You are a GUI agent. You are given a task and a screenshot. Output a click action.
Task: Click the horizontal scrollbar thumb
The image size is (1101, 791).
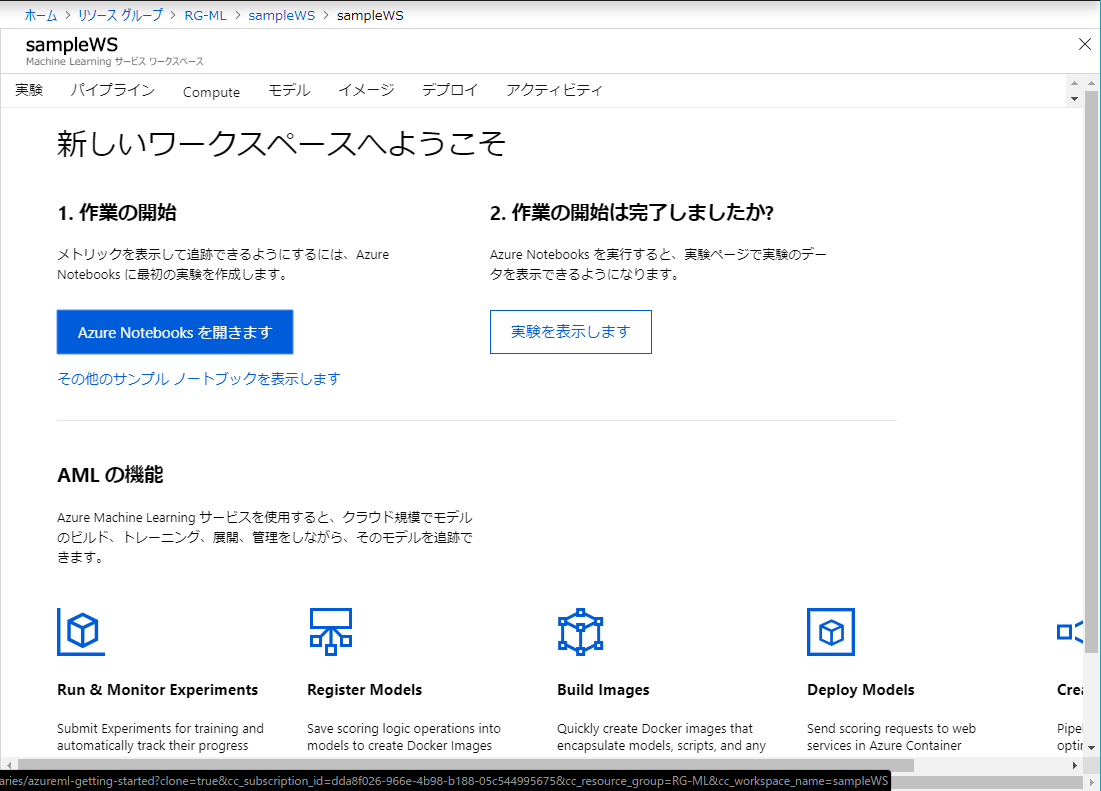pyautogui.click(x=466, y=765)
